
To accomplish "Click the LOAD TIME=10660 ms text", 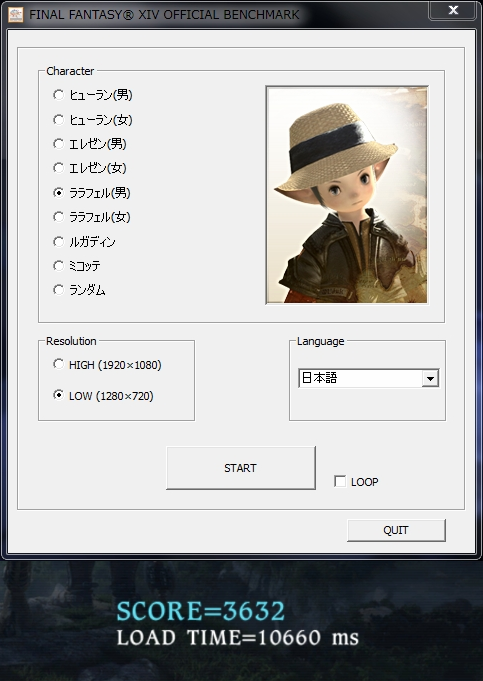I will click(238, 638).
